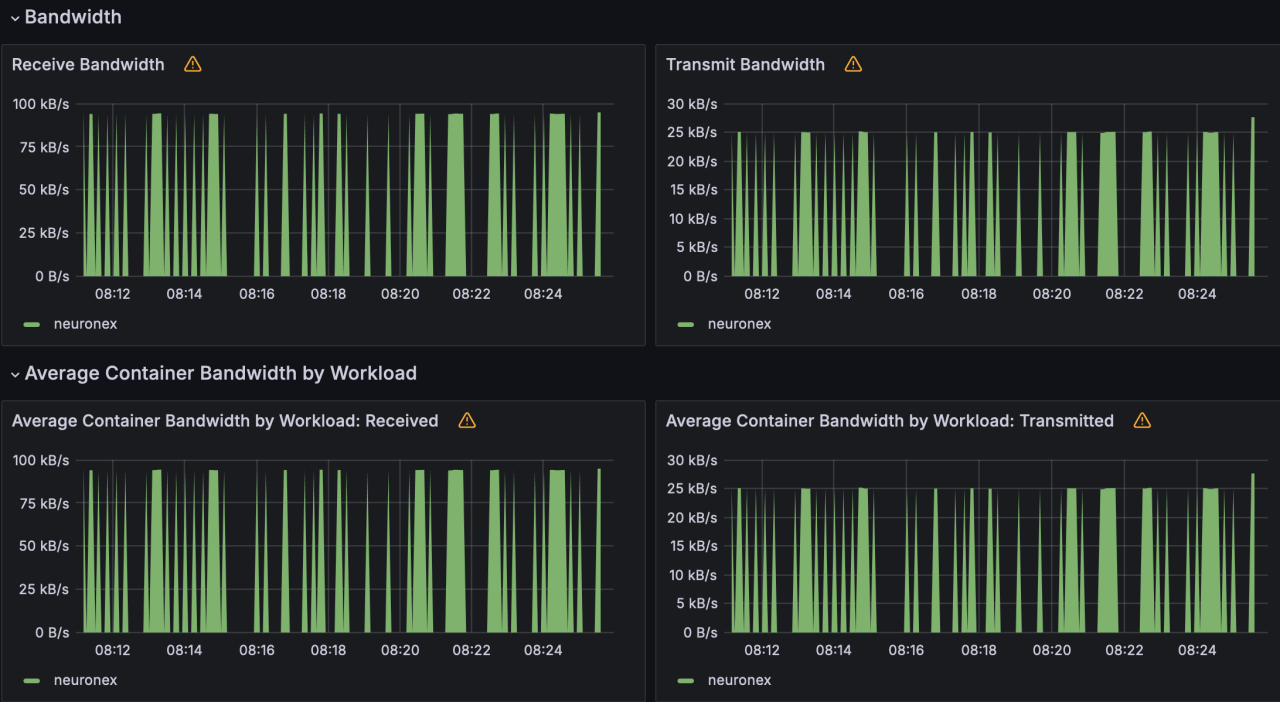Click Average Container Bandwidth by Workload row title
The height and width of the screenshot is (702, 1280).
(x=220, y=373)
